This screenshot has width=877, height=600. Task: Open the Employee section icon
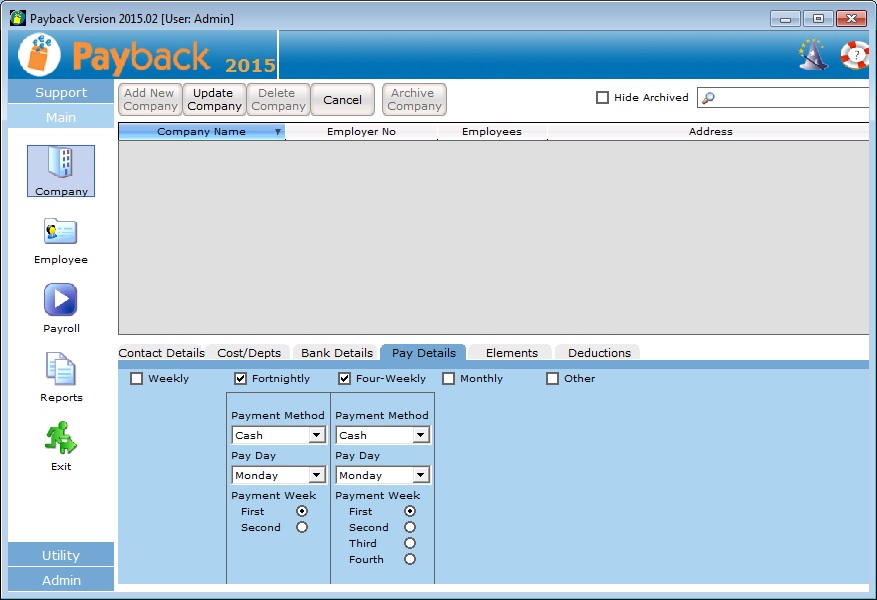61,233
